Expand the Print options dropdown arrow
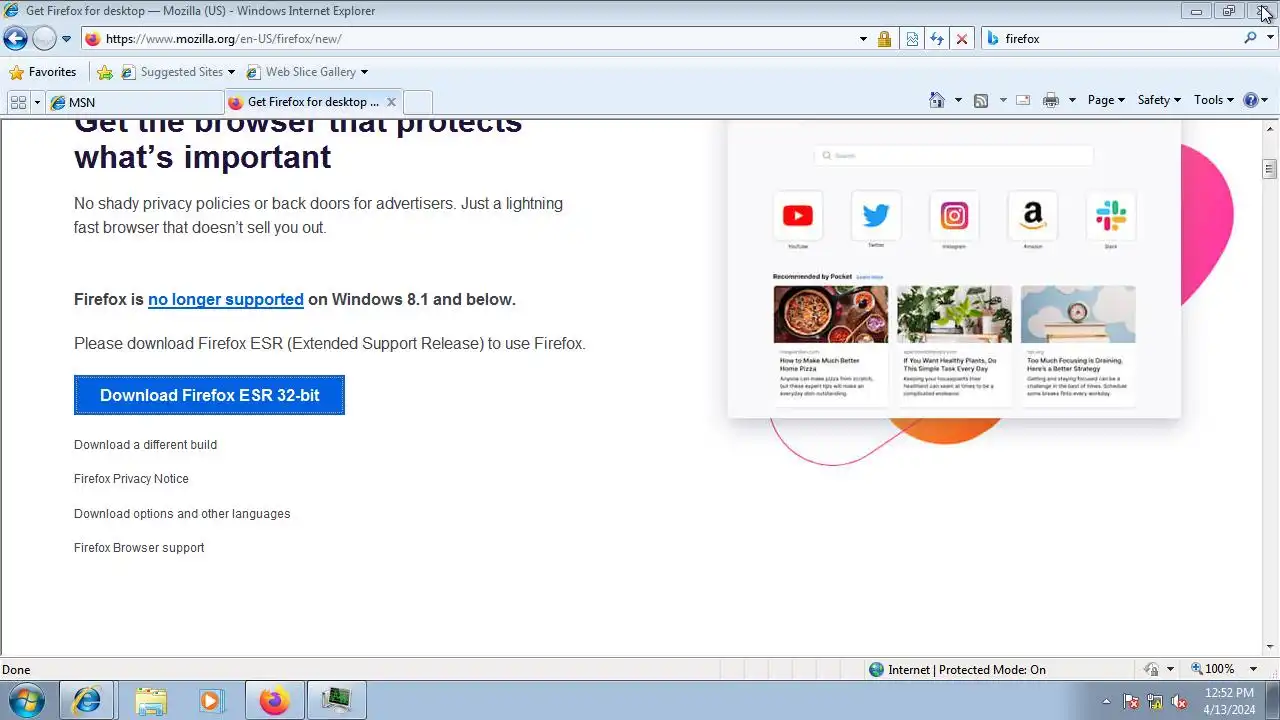Screen dimensions: 1280x720 pyautogui.click(x=1072, y=100)
